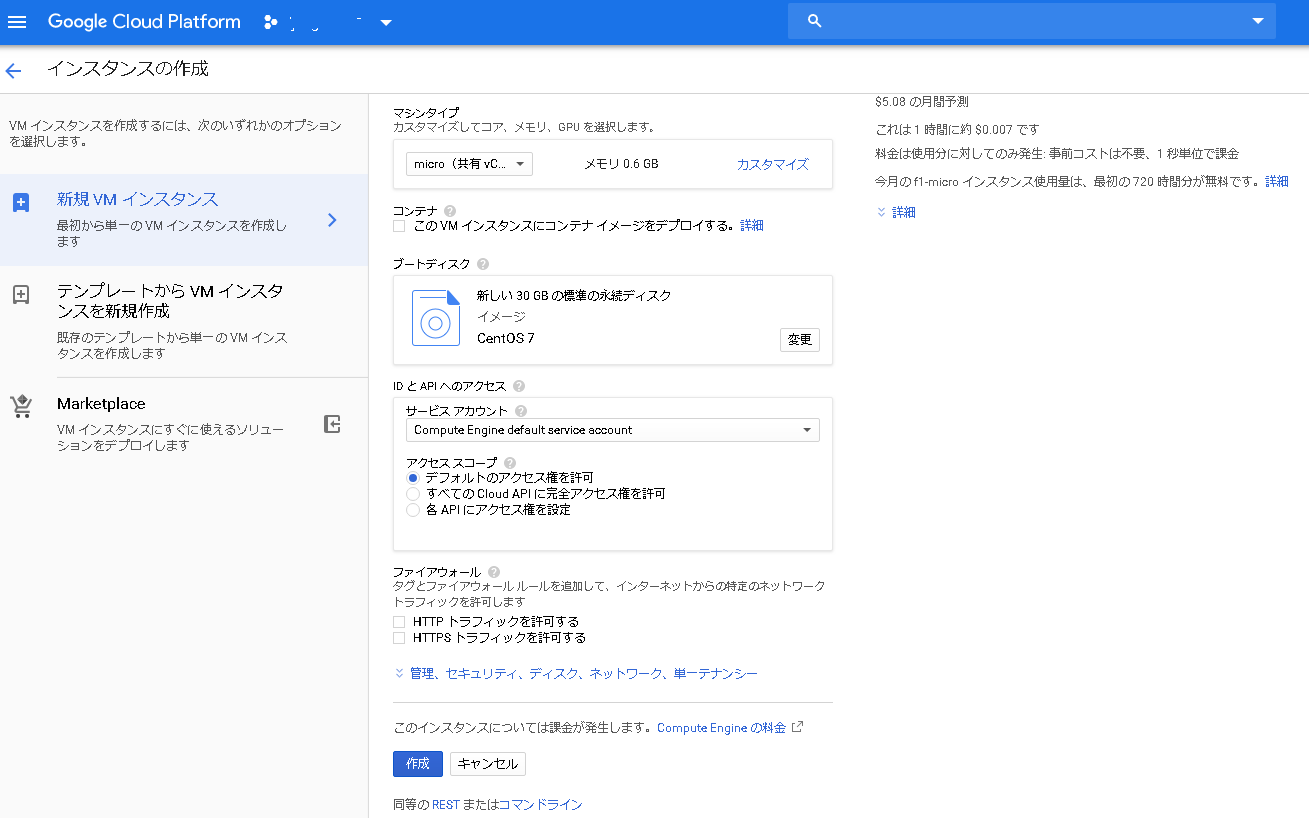Open the Compute Engine の料金 link
The height and width of the screenshot is (818, 1309).
(722, 728)
